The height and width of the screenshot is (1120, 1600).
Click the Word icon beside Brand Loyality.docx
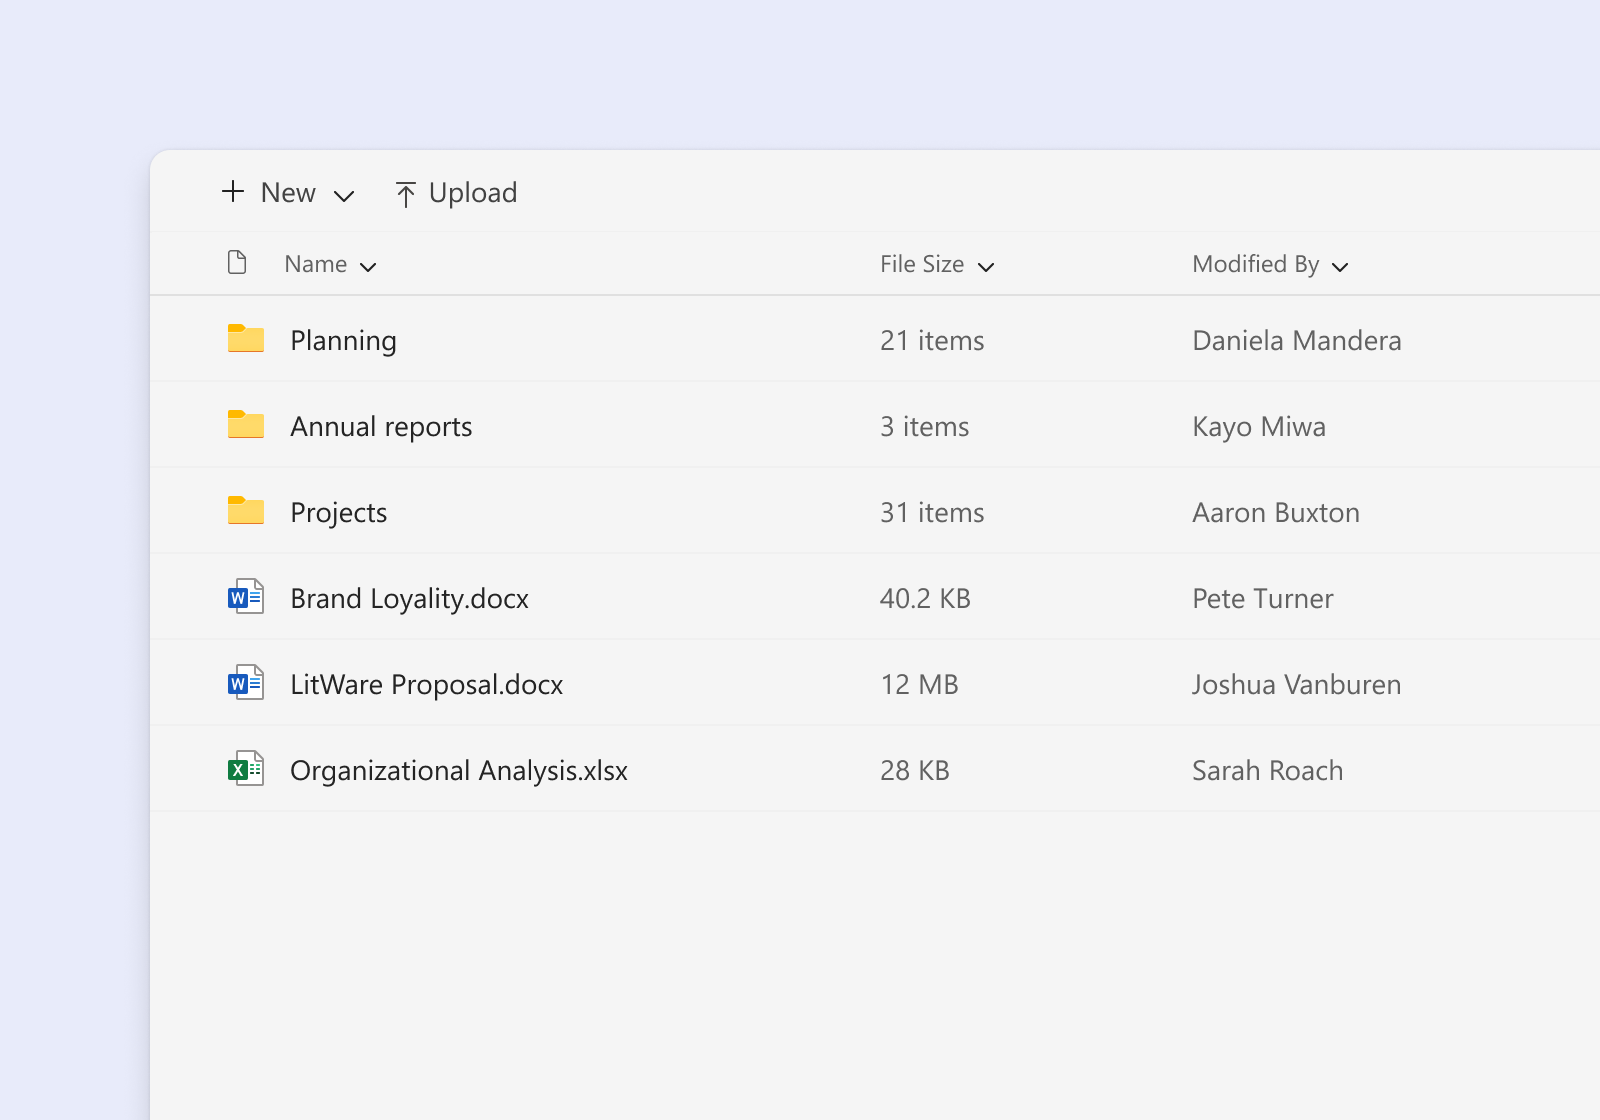pyautogui.click(x=245, y=597)
